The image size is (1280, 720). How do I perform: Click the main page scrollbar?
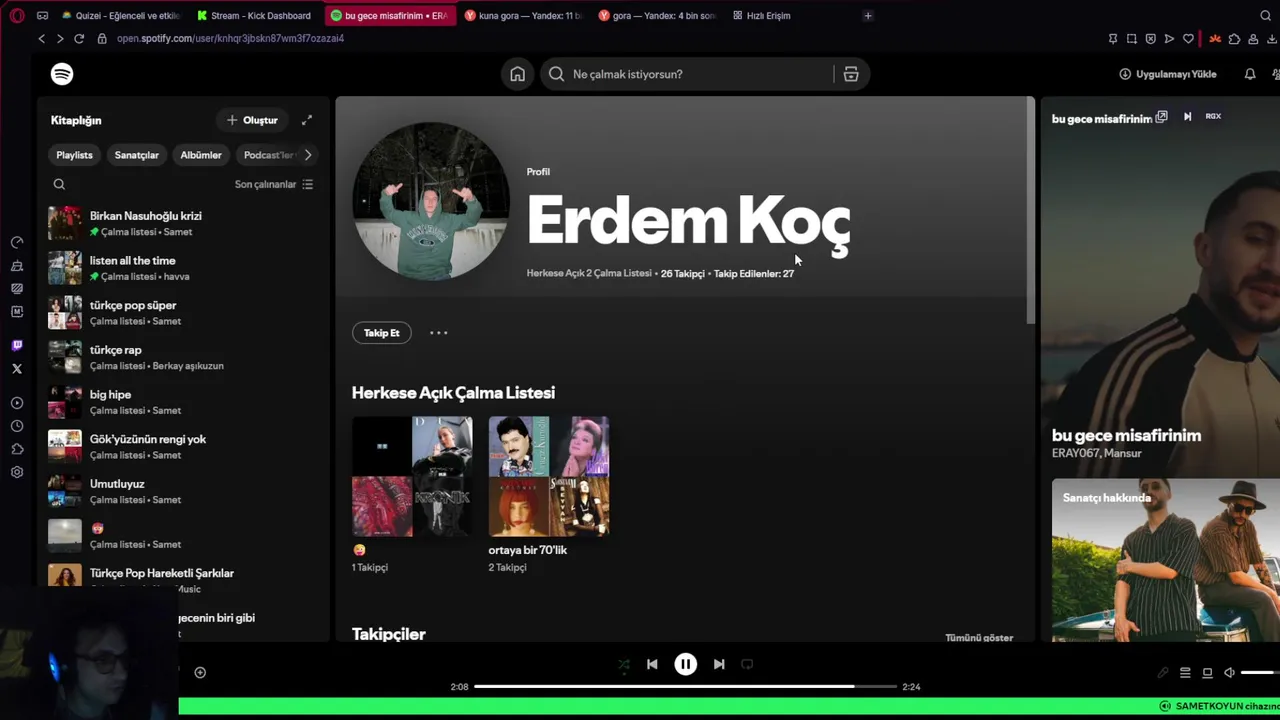coord(1030,210)
